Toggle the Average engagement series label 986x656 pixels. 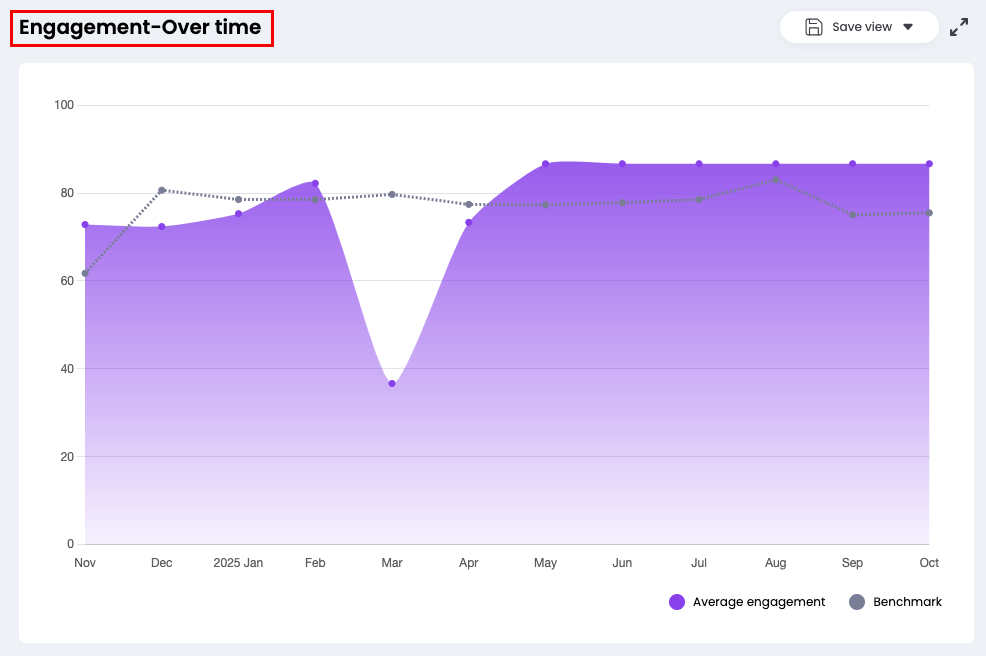pyautogui.click(x=758, y=602)
